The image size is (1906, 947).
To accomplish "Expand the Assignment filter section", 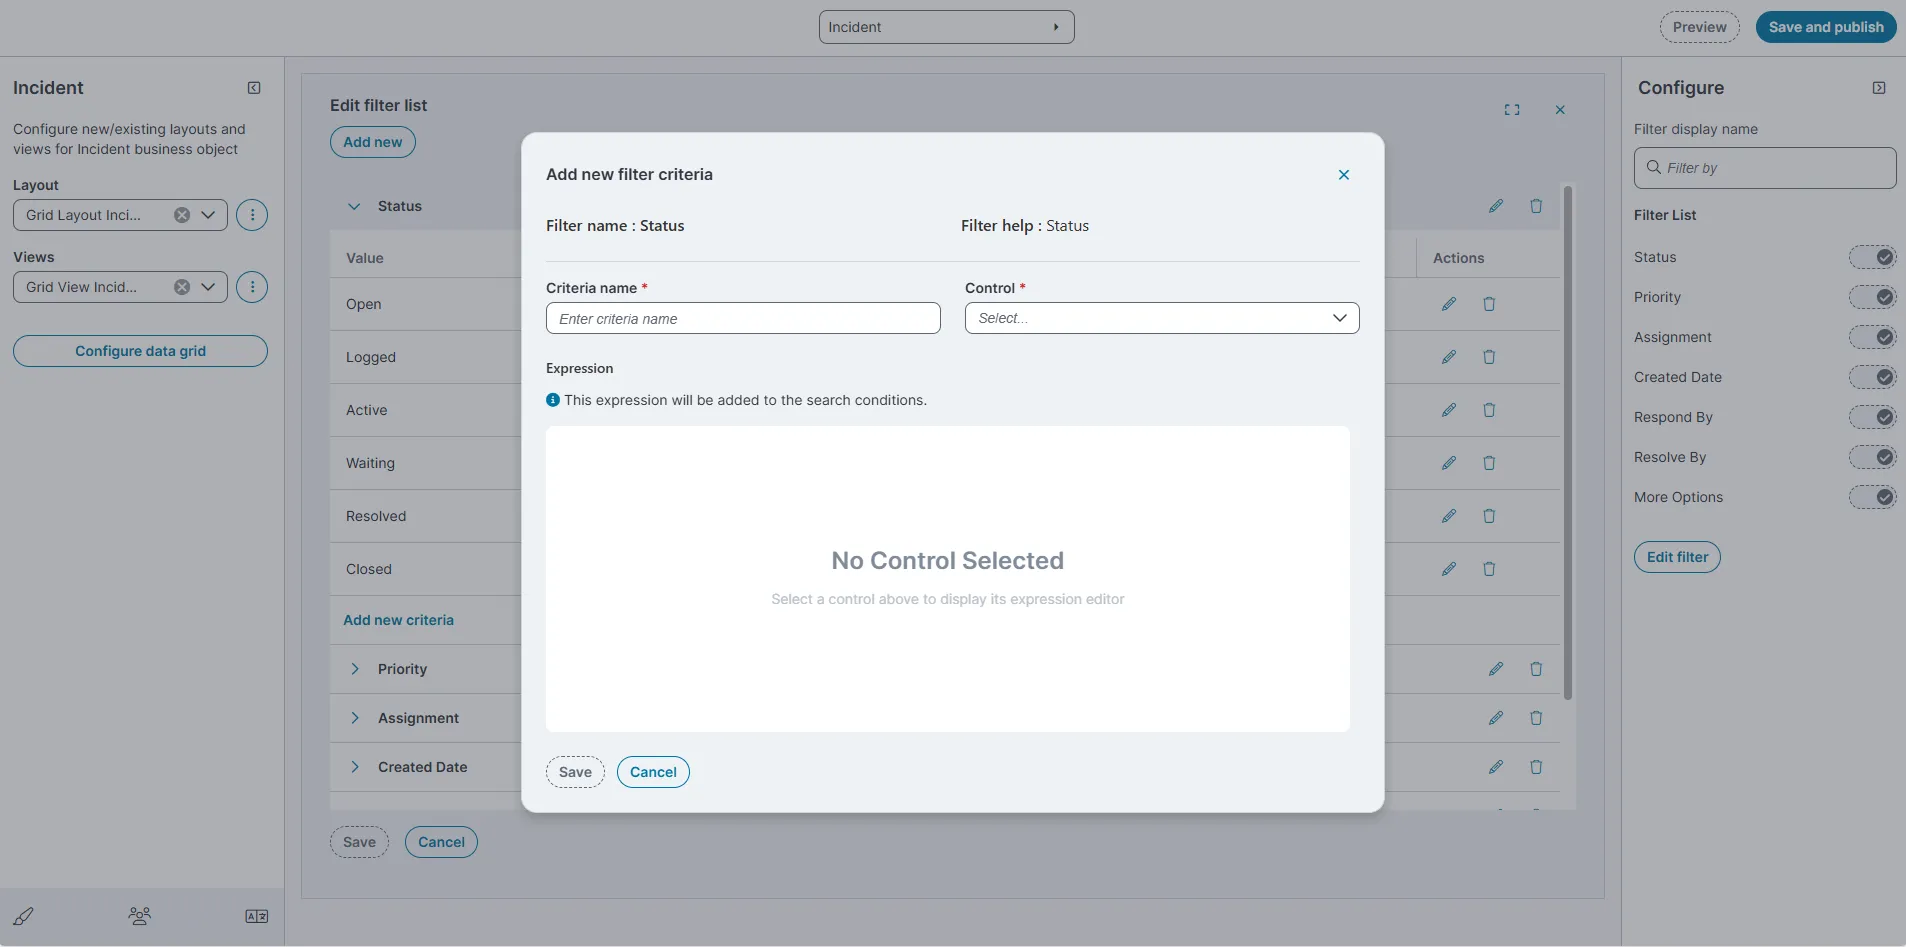I will (354, 718).
